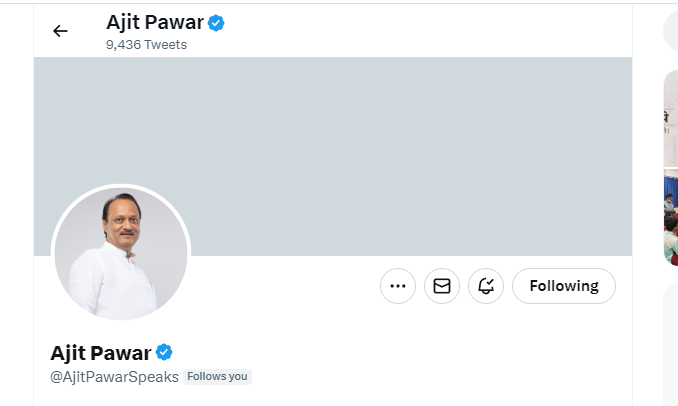The image size is (678, 406).
Task: Open the three-dots More options button
Action: (x=398, y=286)
